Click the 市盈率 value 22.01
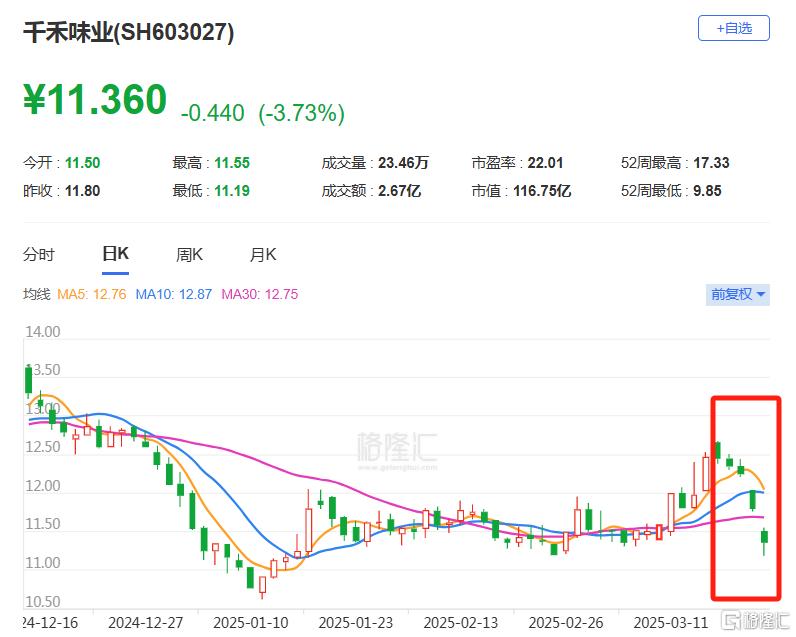 click(x=545, y=163)
